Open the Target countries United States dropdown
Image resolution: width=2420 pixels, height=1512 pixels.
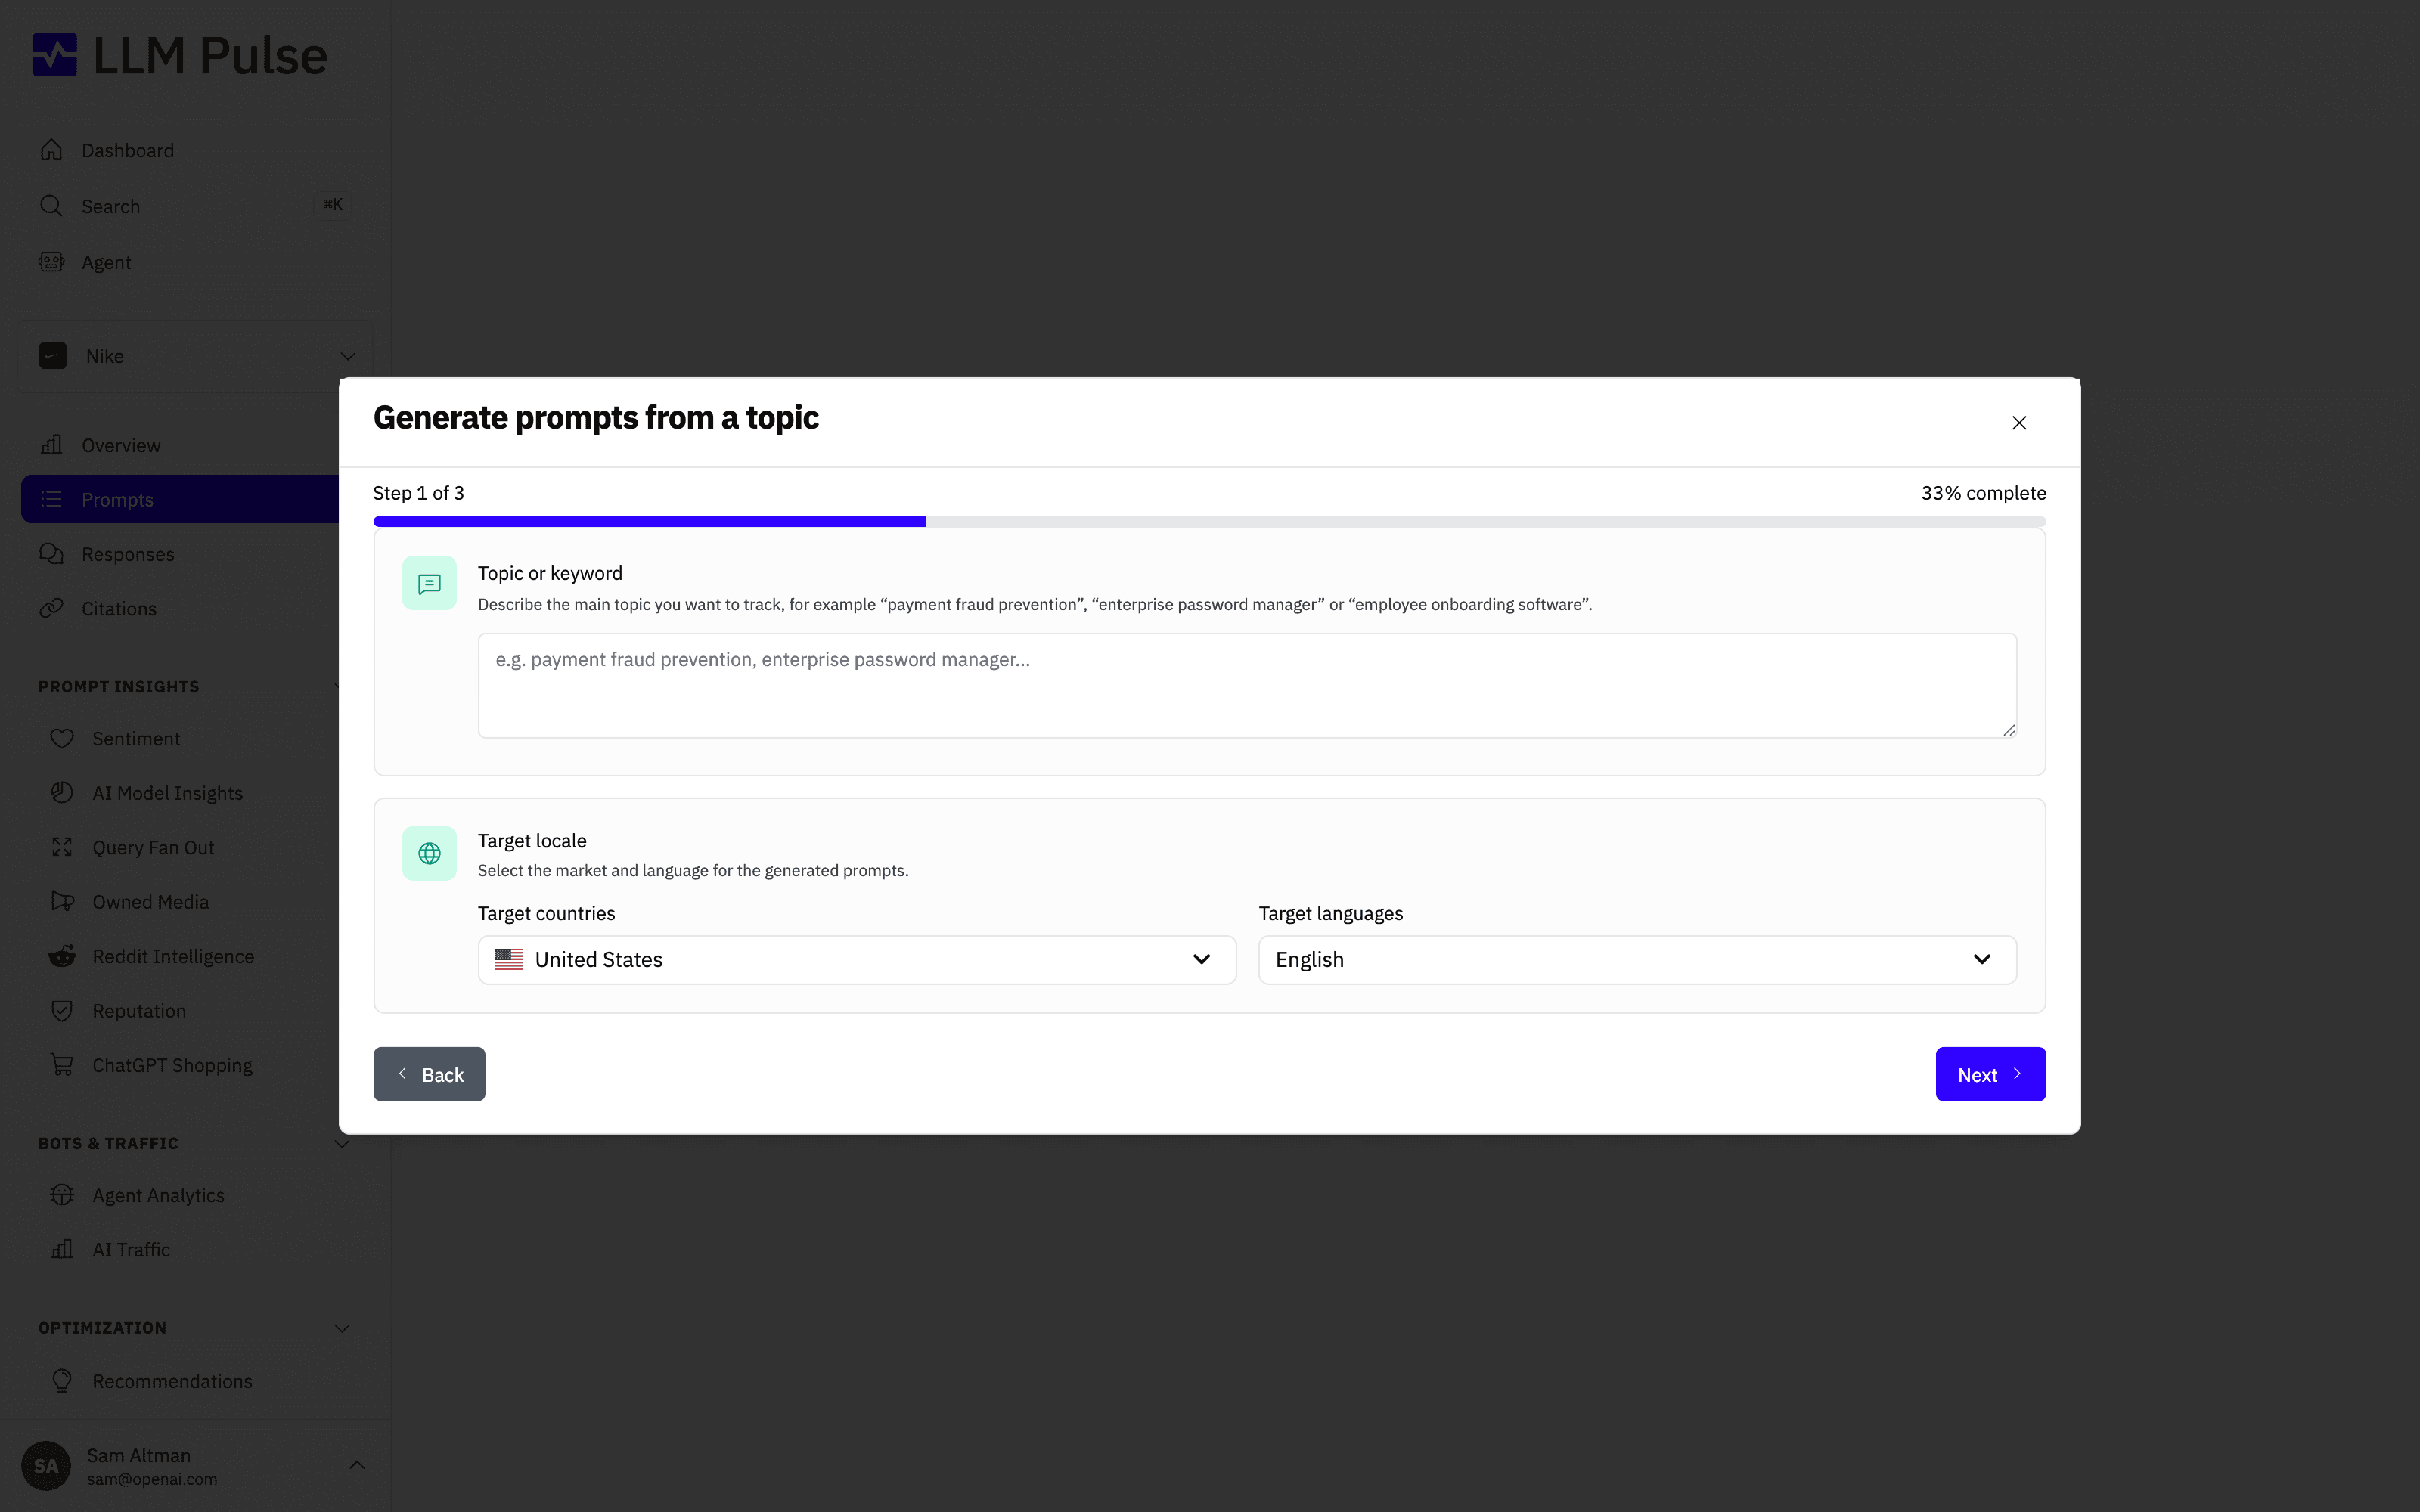click(x=857, y=960)
